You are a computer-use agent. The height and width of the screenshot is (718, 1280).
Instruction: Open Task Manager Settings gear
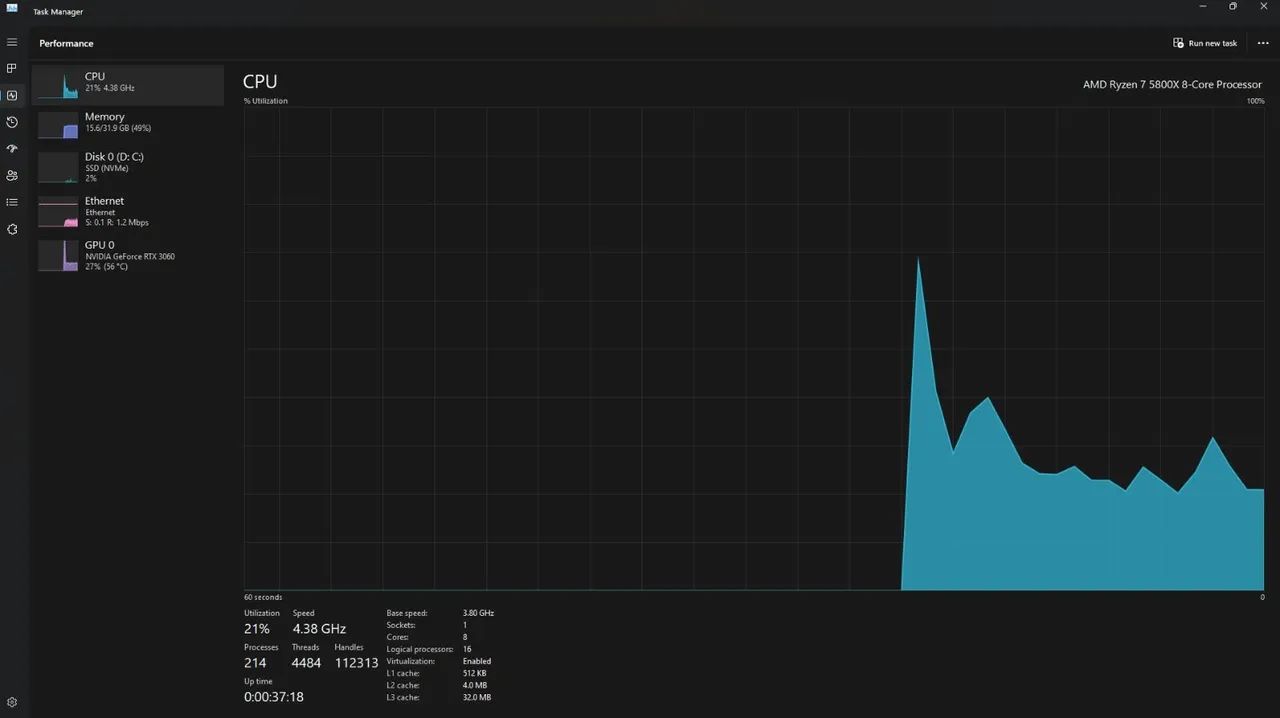[12, 702]
